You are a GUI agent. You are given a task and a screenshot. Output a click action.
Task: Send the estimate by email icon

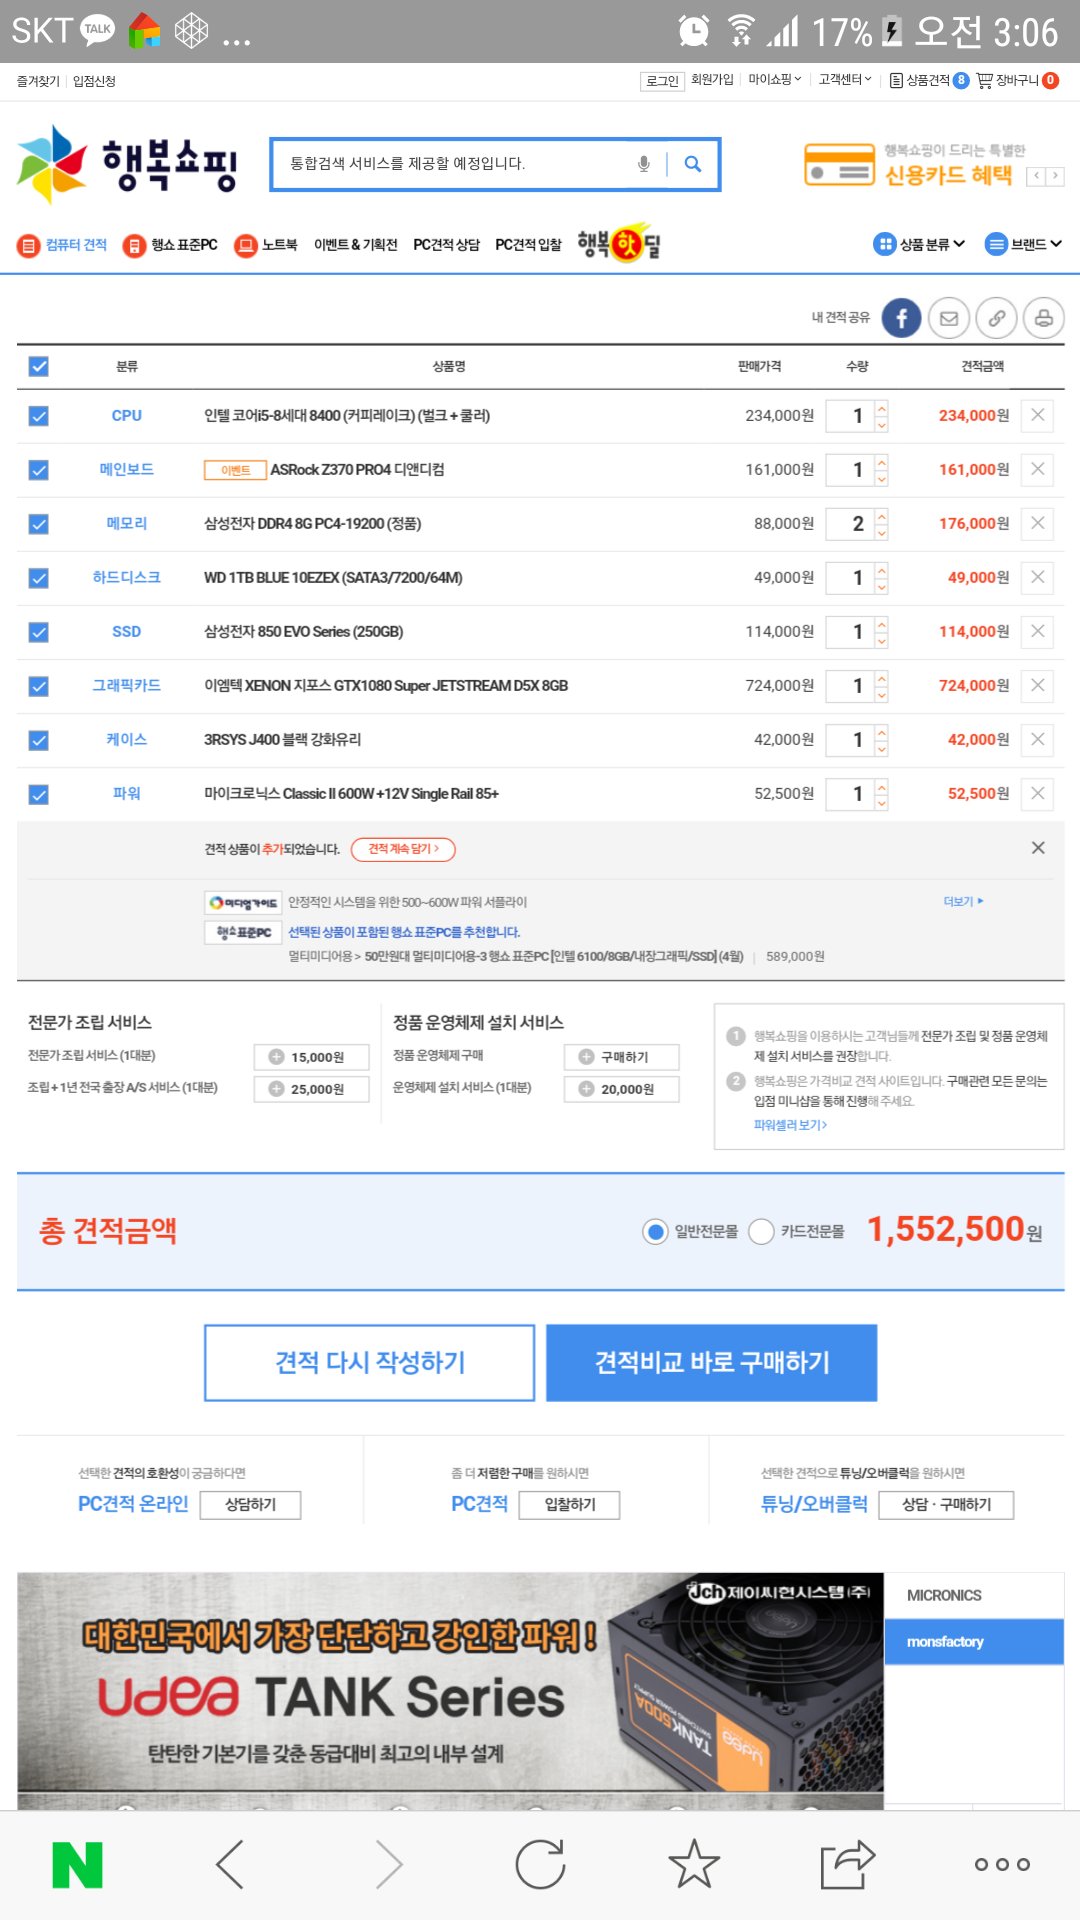949,318
